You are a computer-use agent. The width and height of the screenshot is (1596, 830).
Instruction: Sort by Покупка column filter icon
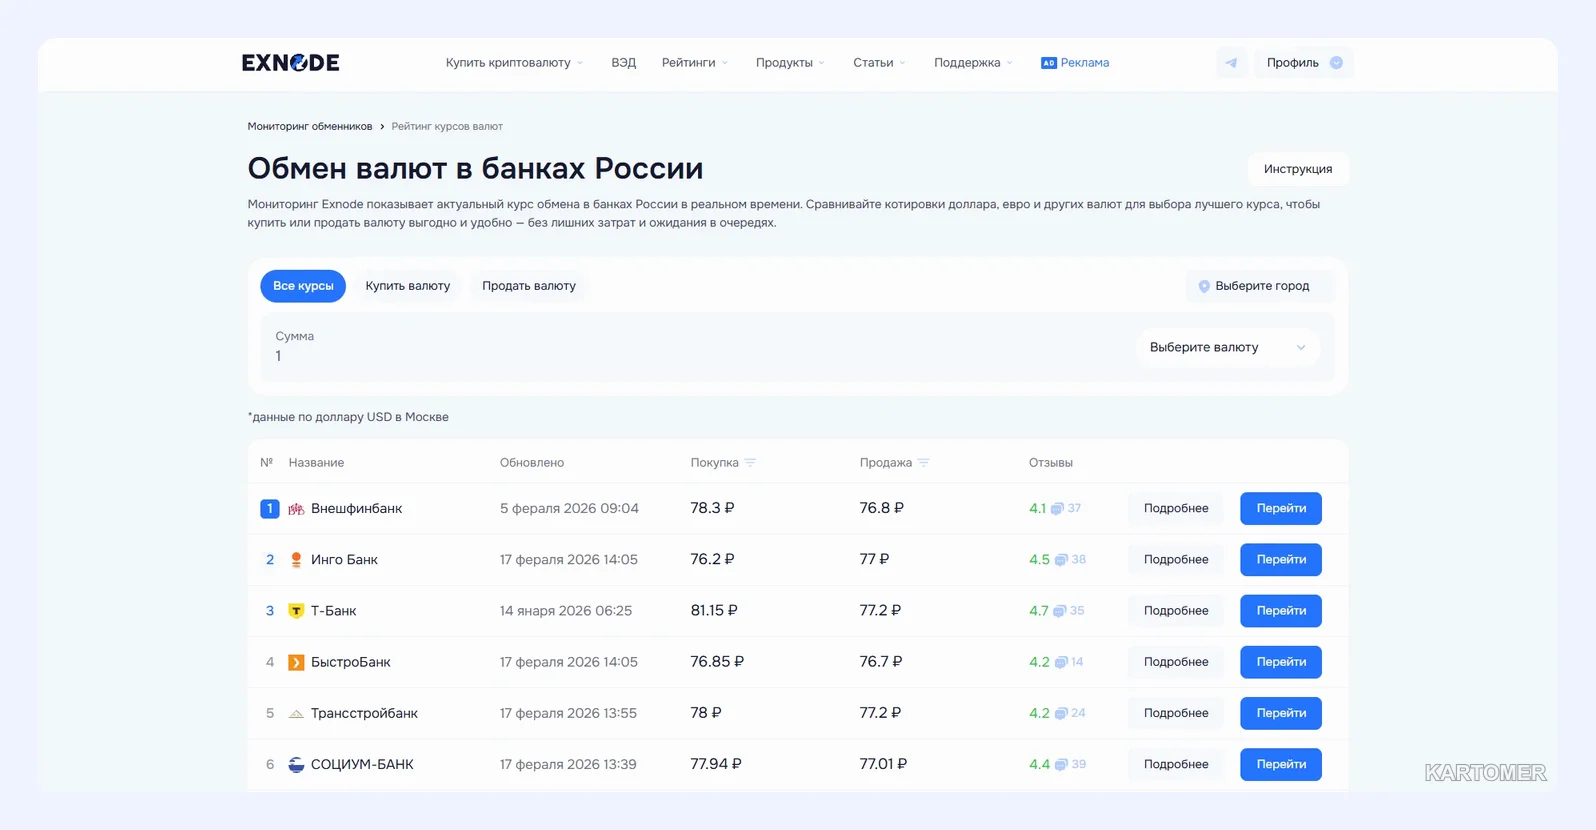pyautogui.click(x=750, y=463)
